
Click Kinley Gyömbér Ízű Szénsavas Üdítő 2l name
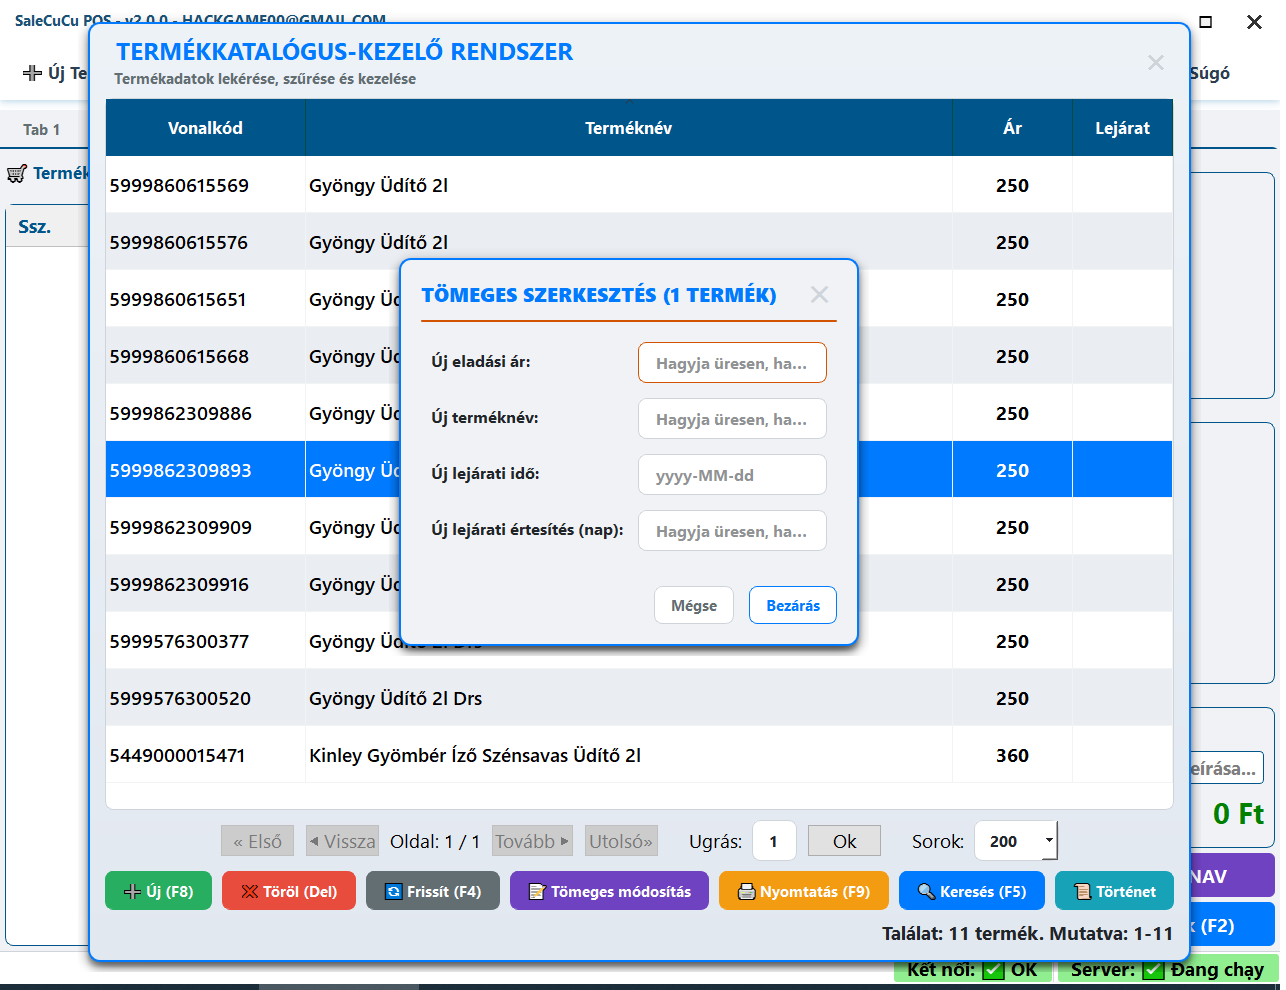tap(475, 755)
